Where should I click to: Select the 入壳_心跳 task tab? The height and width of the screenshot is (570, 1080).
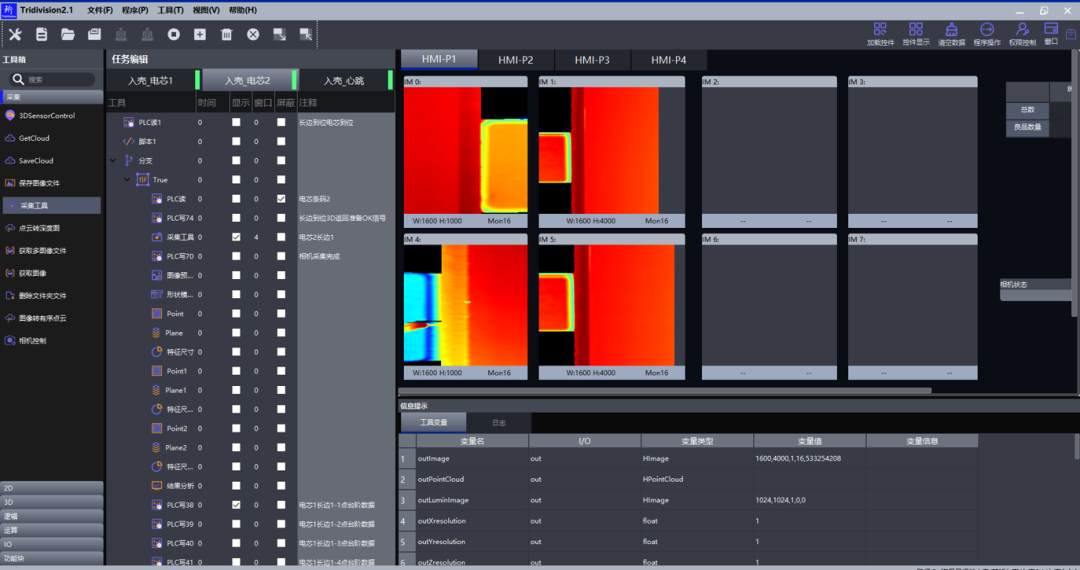tap(345, 80)
